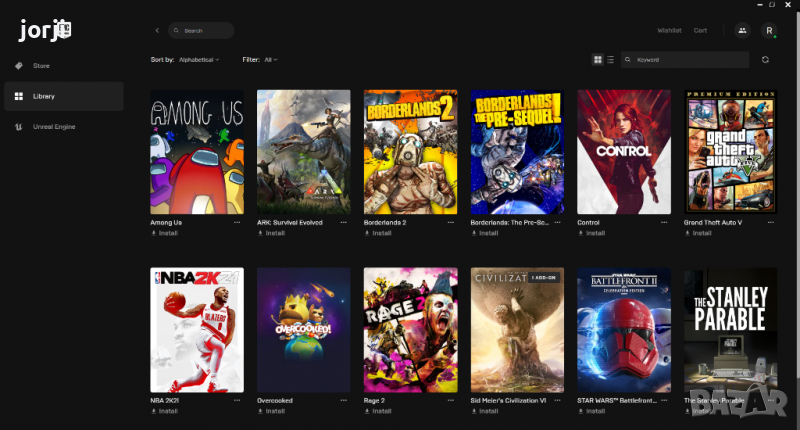800x430 pixels.
Task: Click the Among Us title text
Action: (166, 222)
